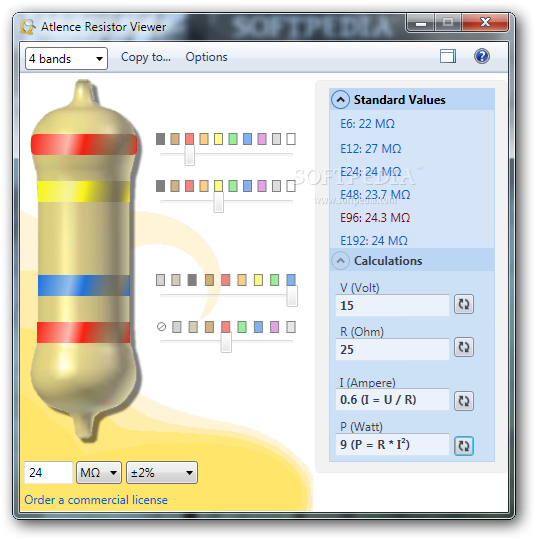This screenshot has height=540, width=536.
Task: Pick black swatch in second band row
Action: tap(161, 186)
